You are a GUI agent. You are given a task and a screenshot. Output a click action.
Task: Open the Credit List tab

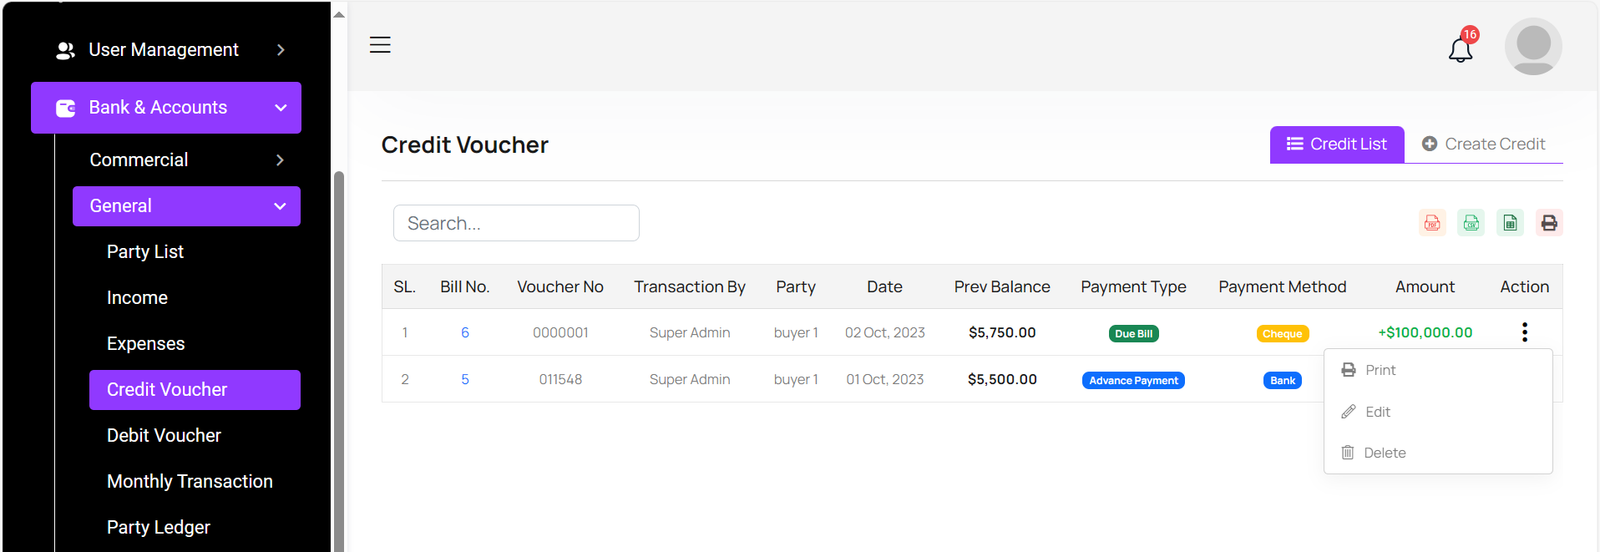[1336, 144]
